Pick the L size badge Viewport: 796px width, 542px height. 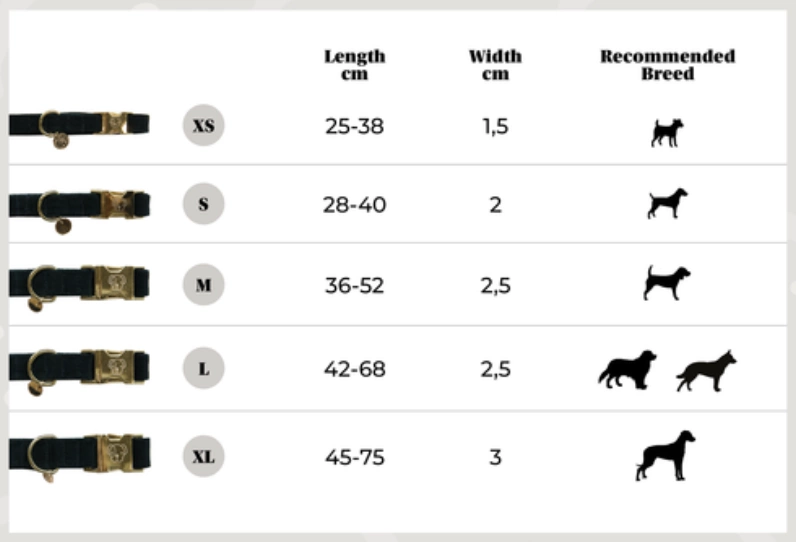click(203, 369)
